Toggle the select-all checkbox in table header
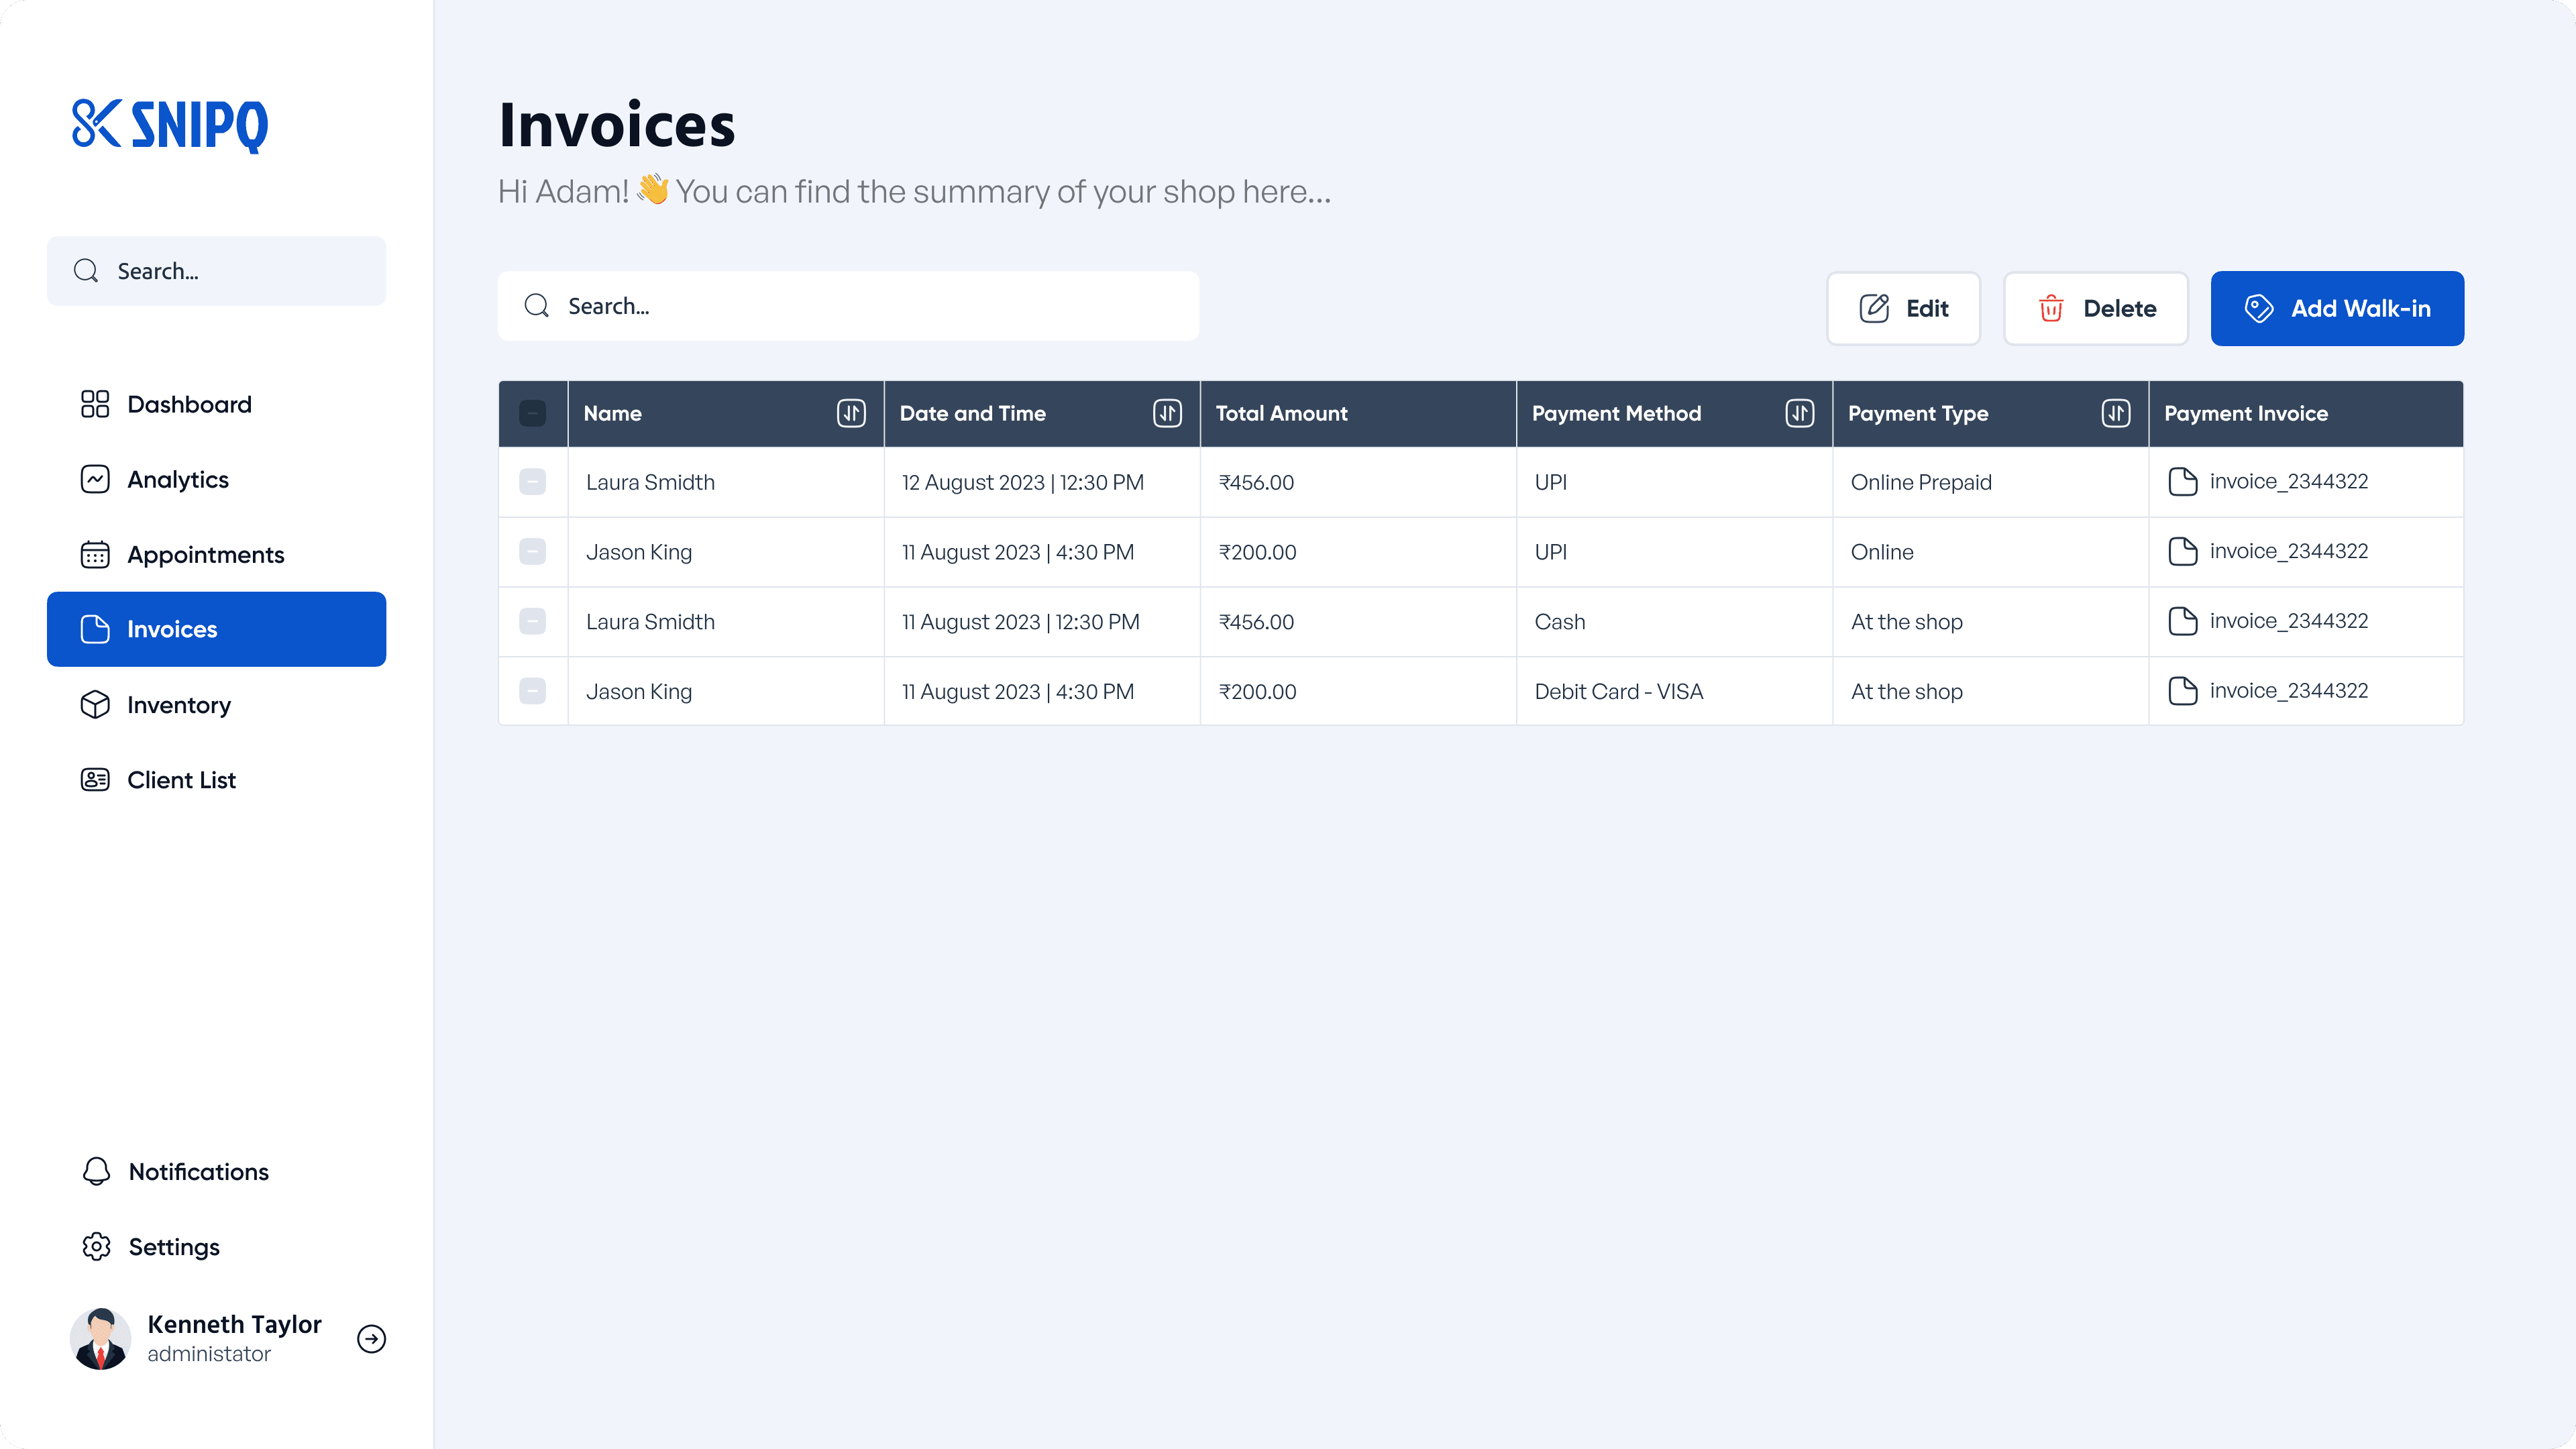The height and width of the screenshot is (1449, 2576). (x=533, y=413)
